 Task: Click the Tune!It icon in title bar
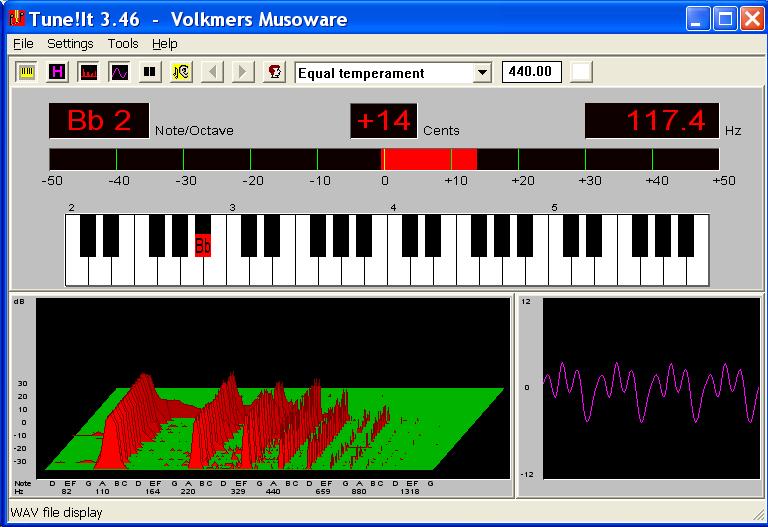(x=17, y=19)
